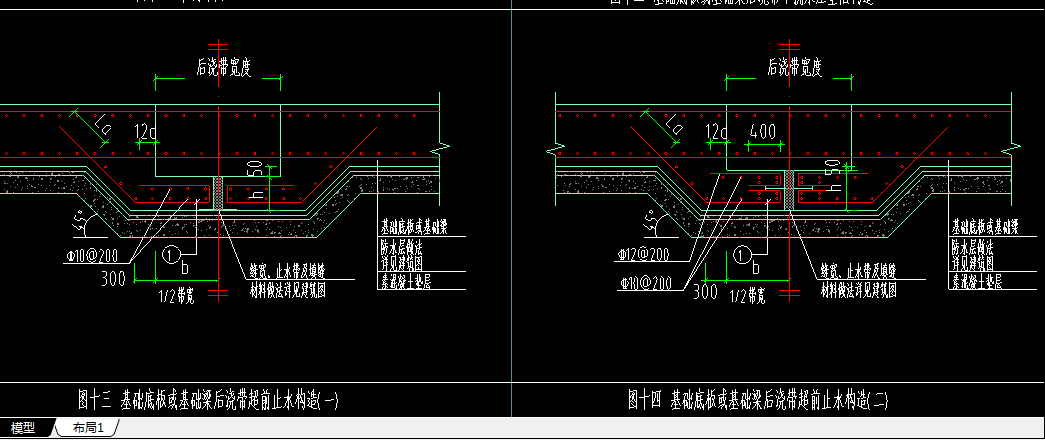Click the La anchorage label in 图十四 detail
This screenshot has height=440, width=1045.
click(x=673, y=125)
